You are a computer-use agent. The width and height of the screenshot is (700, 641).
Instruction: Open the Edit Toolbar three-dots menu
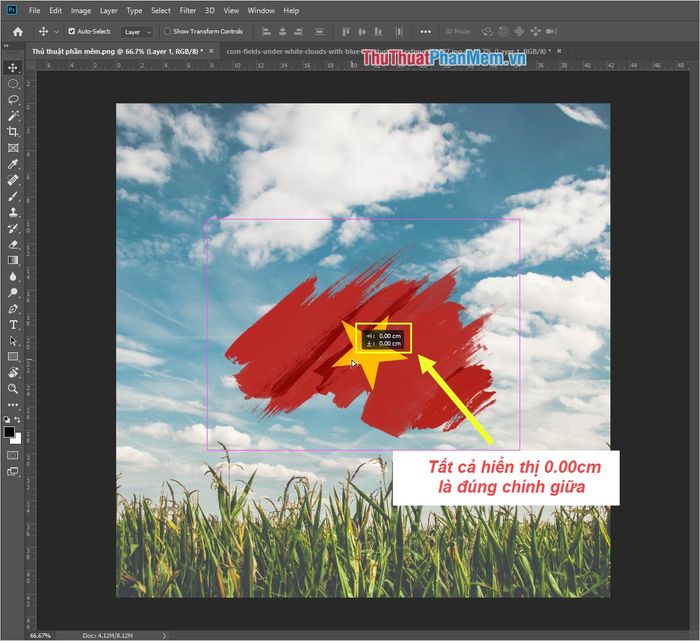[x=12, y=405]
